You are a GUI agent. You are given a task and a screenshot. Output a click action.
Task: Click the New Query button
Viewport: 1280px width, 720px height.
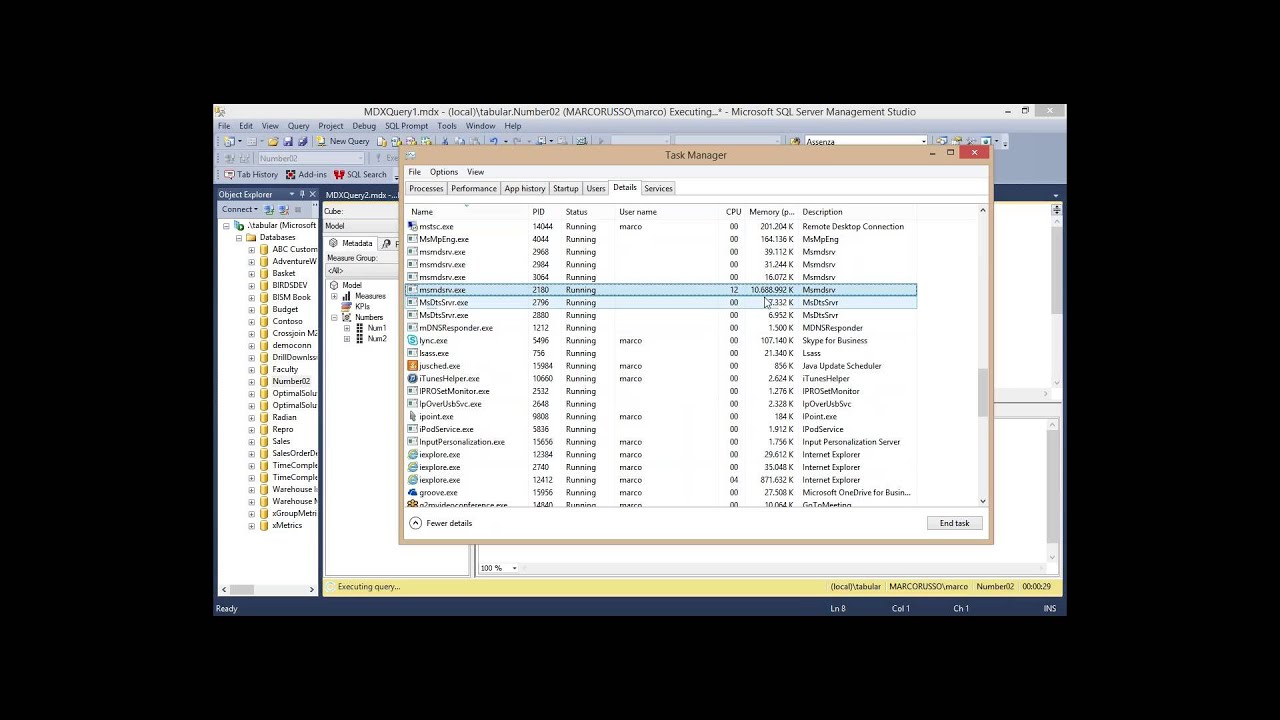coord(343,141)
